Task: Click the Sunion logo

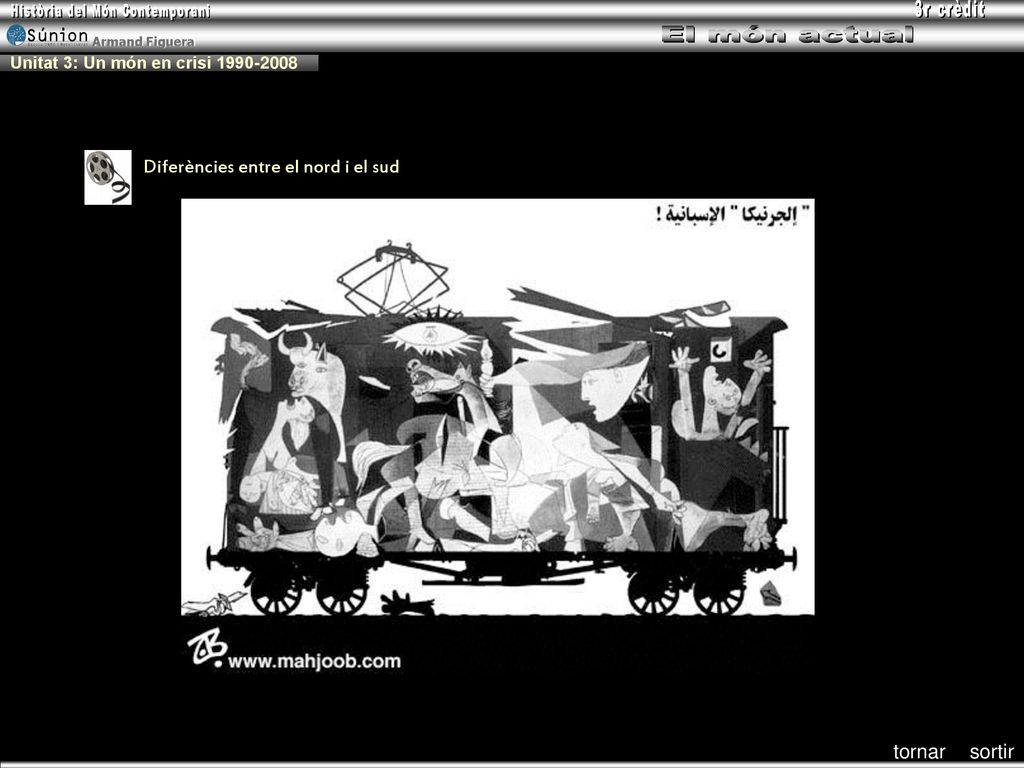Action: tap(47, 35)
